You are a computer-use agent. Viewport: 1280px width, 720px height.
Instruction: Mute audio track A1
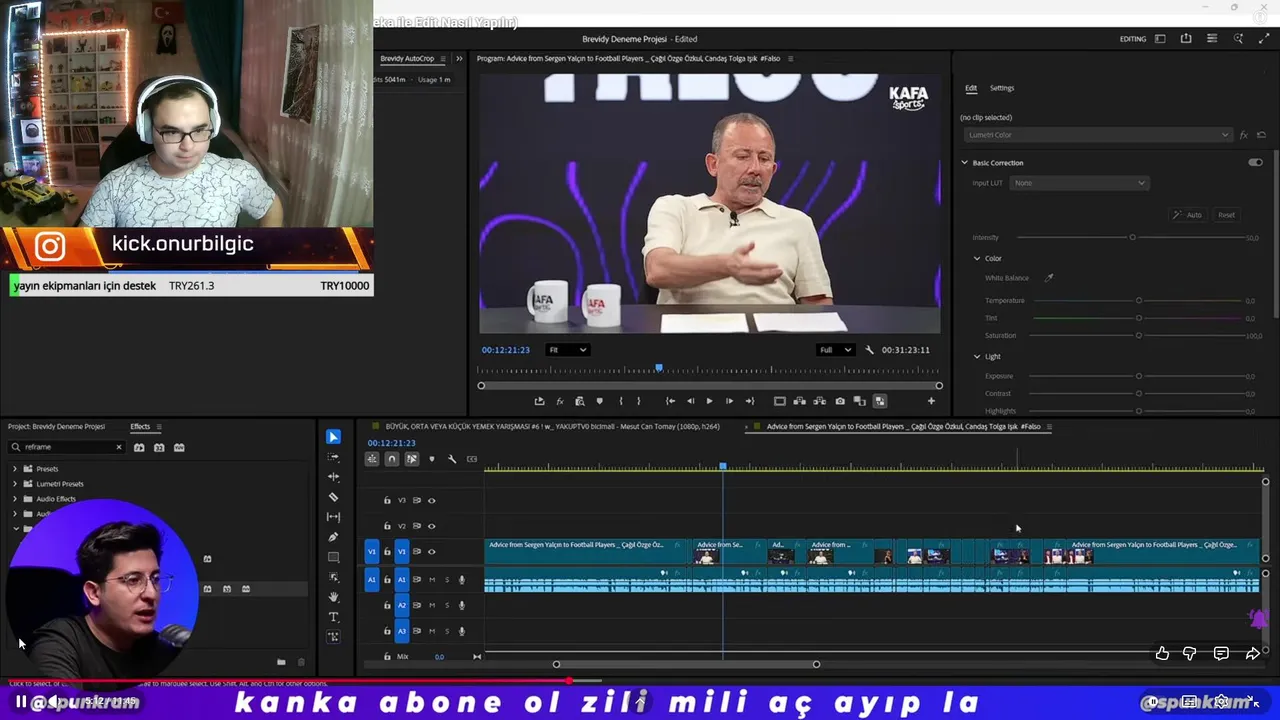click(432, 580)
